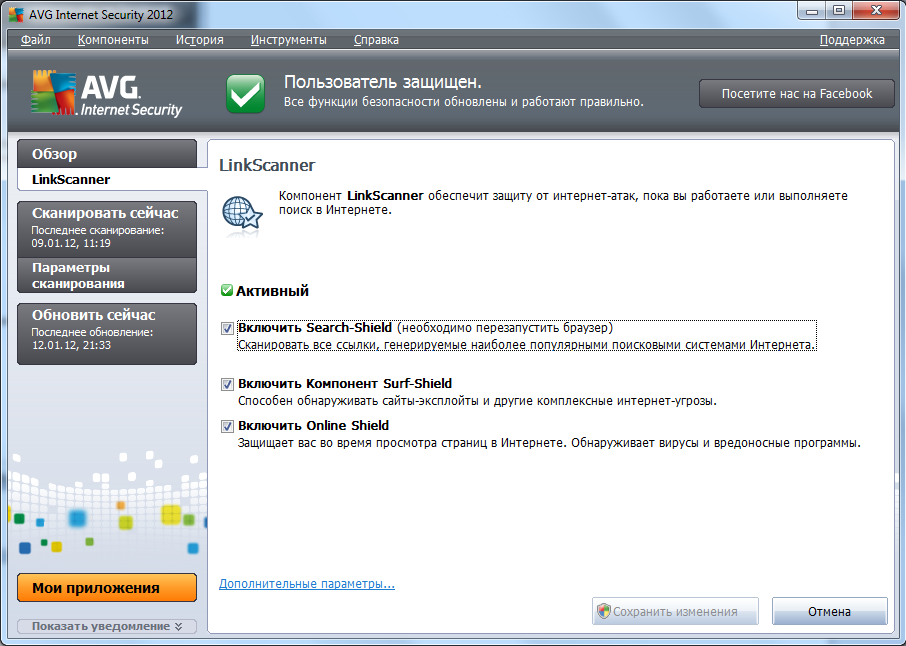The height and width of the screenshot is (646, 906).
Task: Click the shield icon on Сохранить изменения
Action: click(604, 611)
